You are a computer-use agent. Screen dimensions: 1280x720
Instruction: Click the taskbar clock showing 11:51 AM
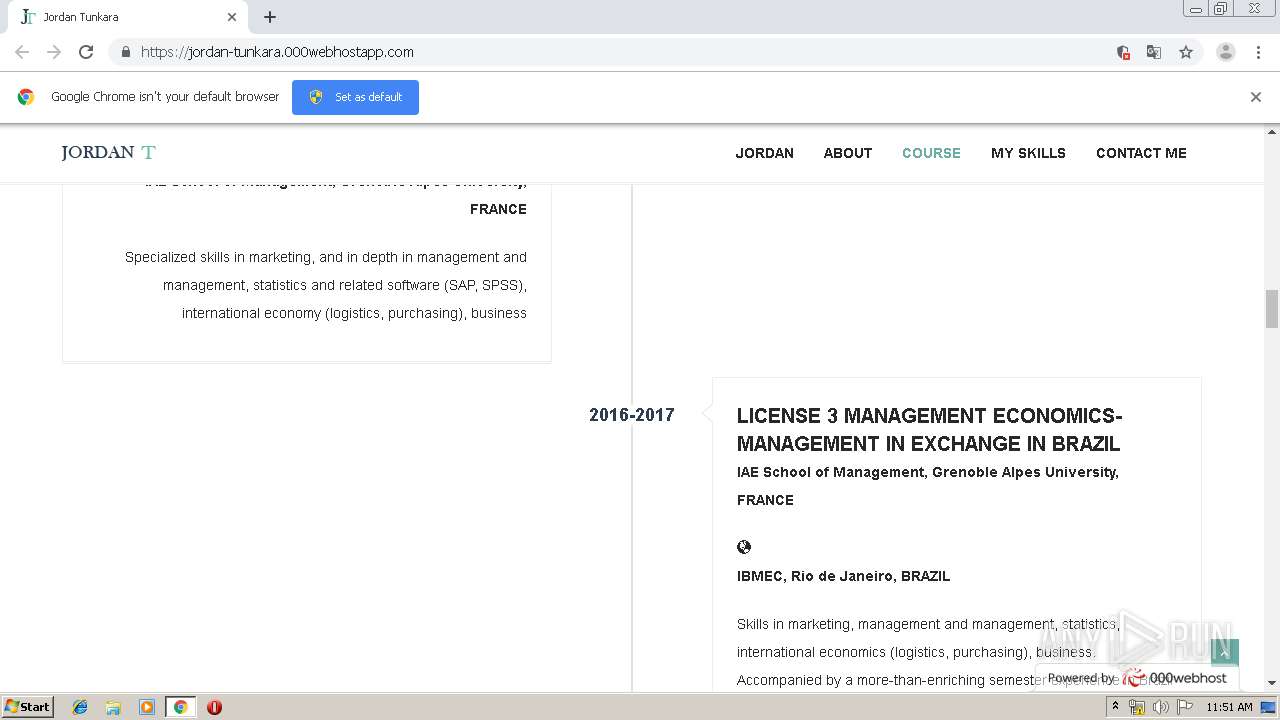tap(1229, 707)
